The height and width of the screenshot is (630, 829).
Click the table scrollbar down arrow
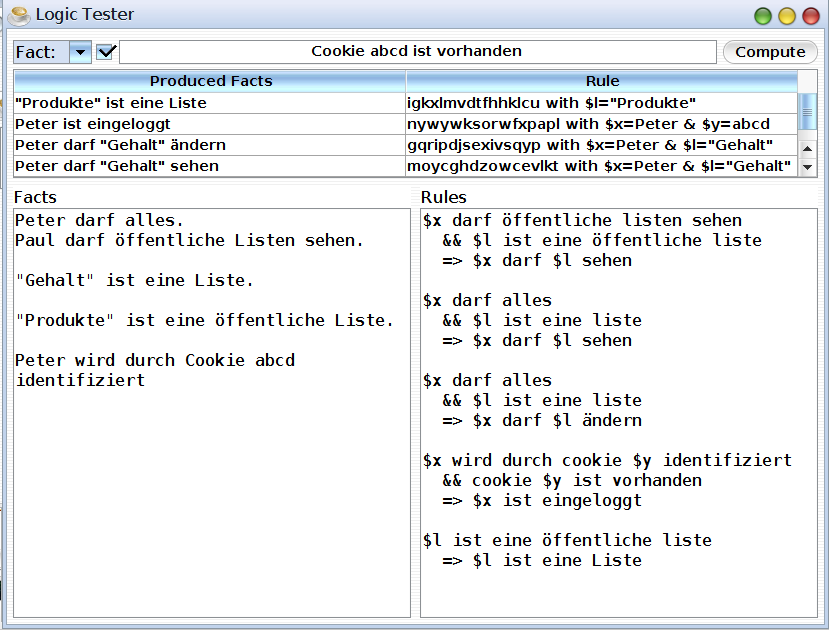point(808,167)
